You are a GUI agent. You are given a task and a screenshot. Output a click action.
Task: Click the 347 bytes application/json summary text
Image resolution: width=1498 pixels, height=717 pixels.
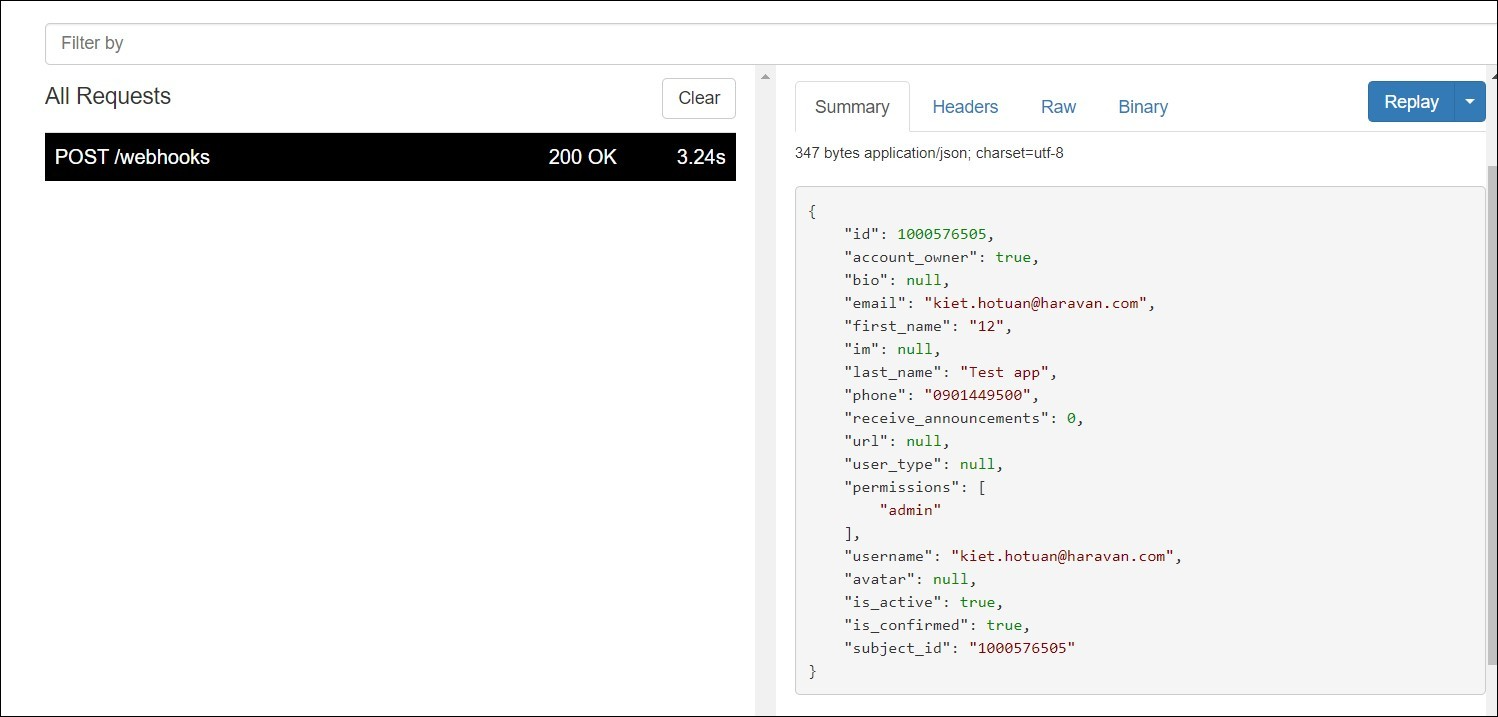pyautogui.click(x=928, y=152)
